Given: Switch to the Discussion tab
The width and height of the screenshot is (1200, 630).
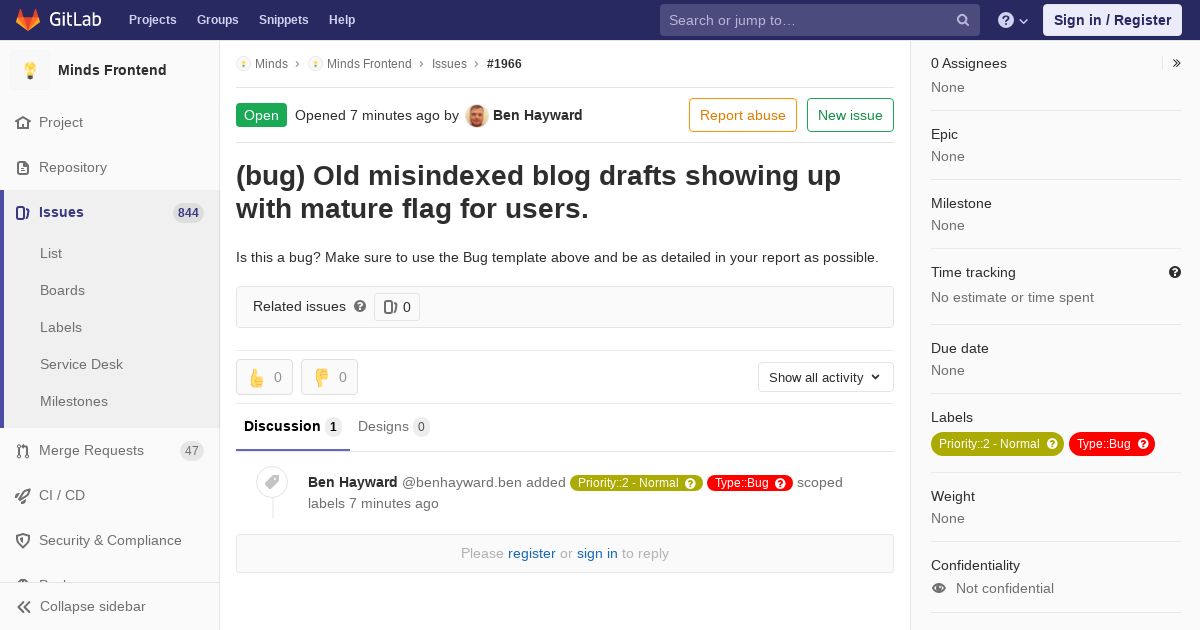Looking at the screenshot, I should click(x=293, y=427).
